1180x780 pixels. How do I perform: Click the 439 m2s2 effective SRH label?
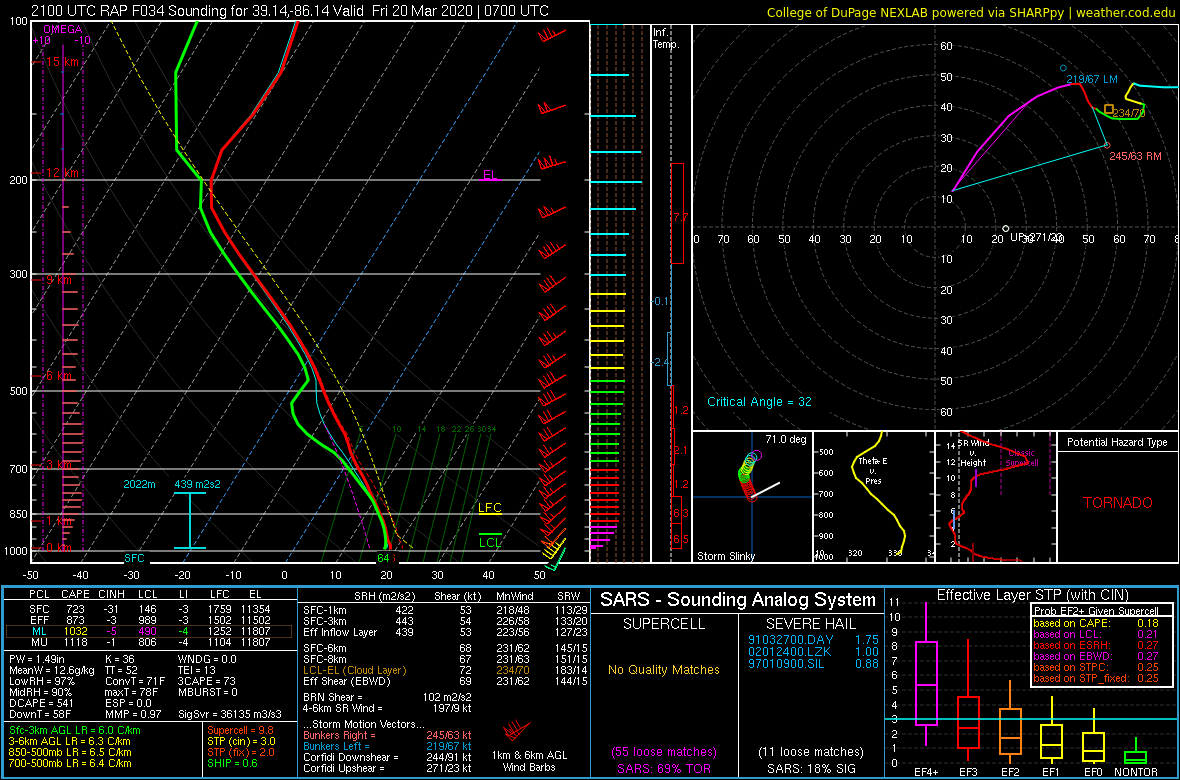197,484
